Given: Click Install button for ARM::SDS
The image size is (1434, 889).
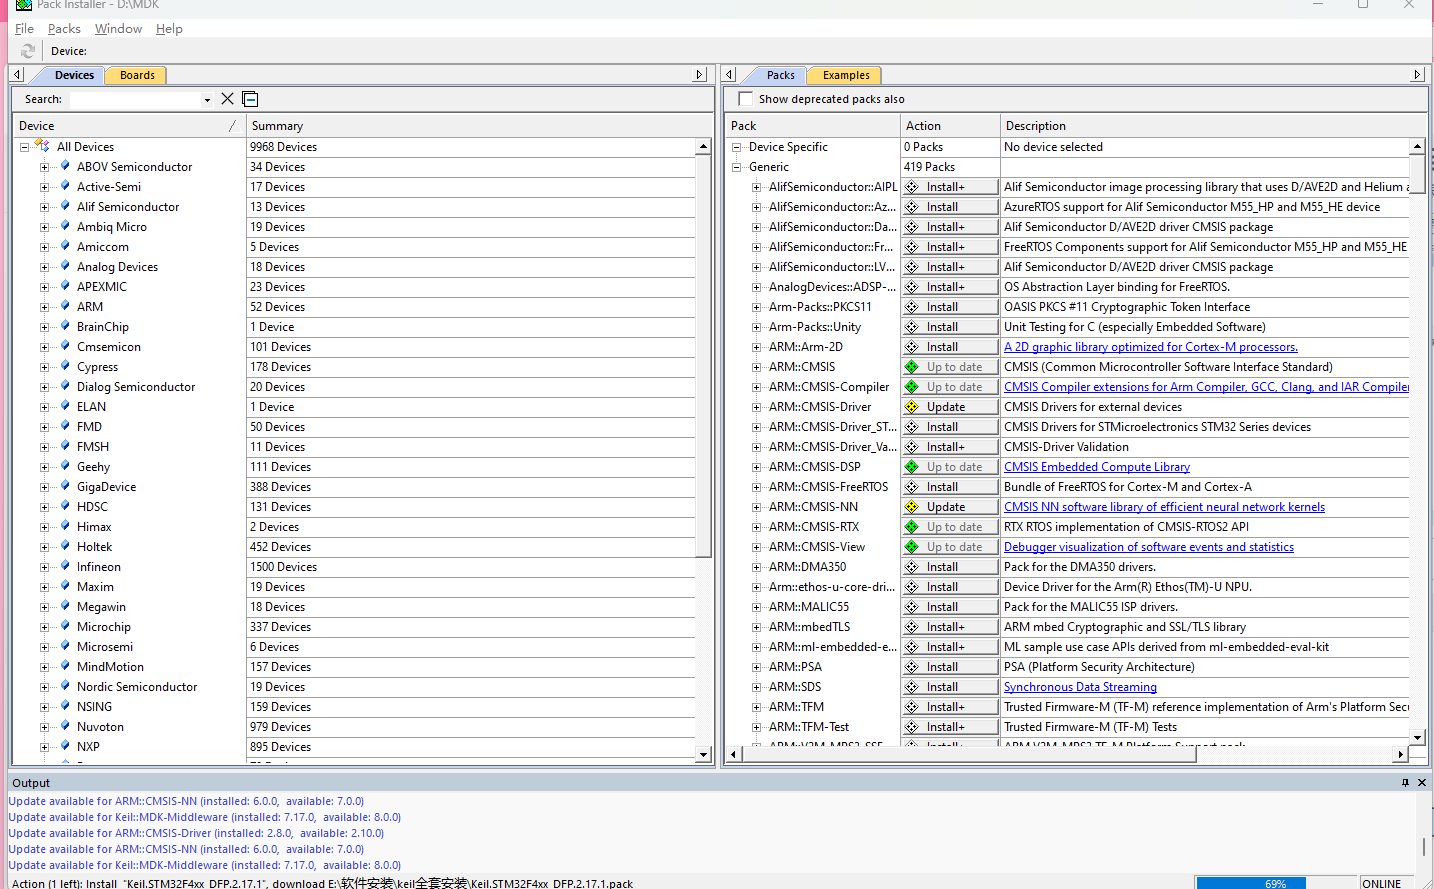Looking at the screenshot, I should (950, 687).
